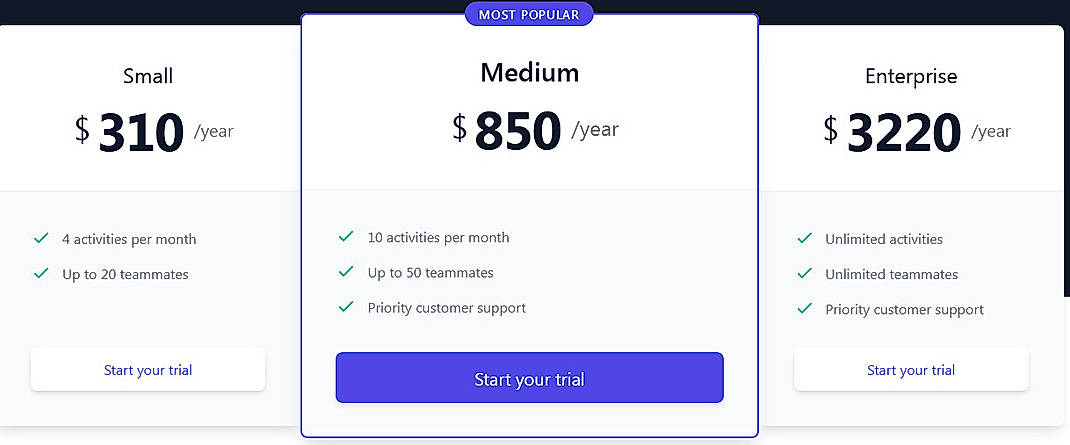Click checkmark beside Unlimited activities
This screenshot has height=445, width=1070.
[804, 238]
